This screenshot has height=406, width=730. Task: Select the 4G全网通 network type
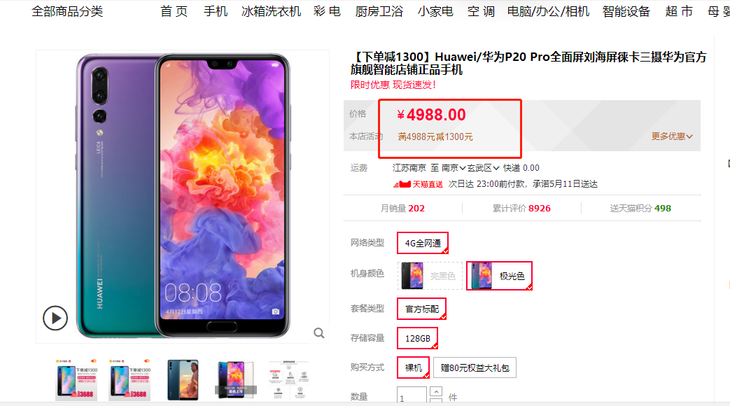tap(423, 243)
